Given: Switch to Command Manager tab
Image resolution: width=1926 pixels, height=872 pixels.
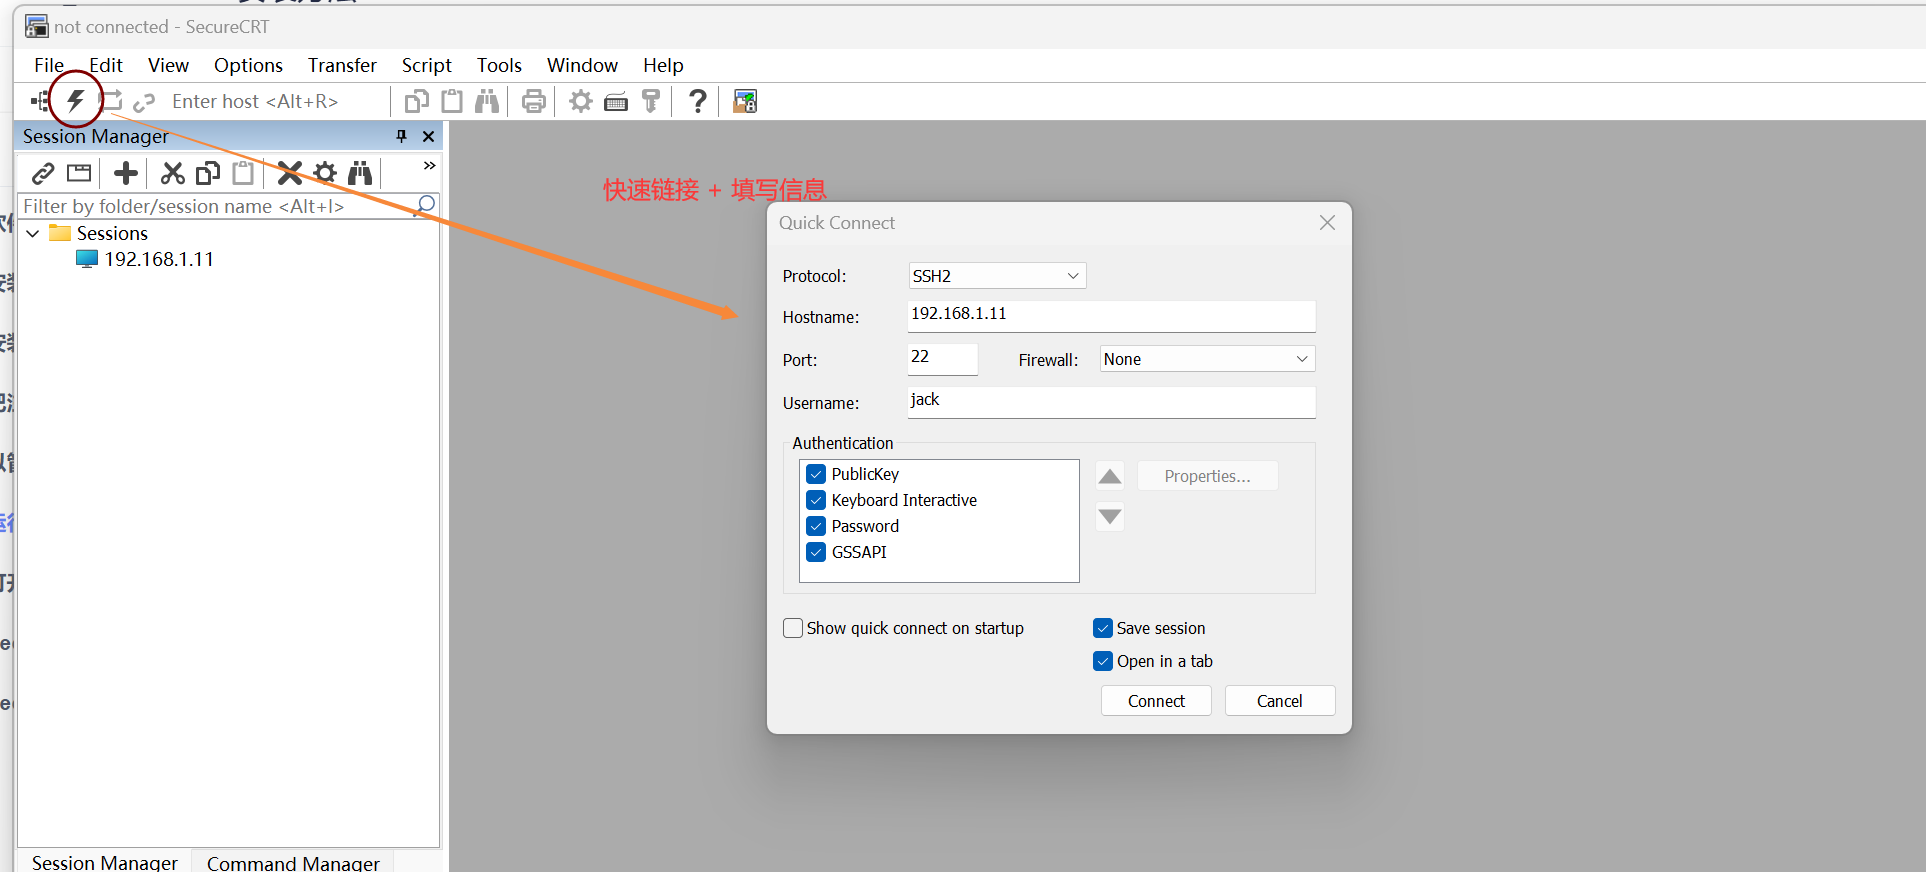Looking at the screenshot, I should coord(293,862).
